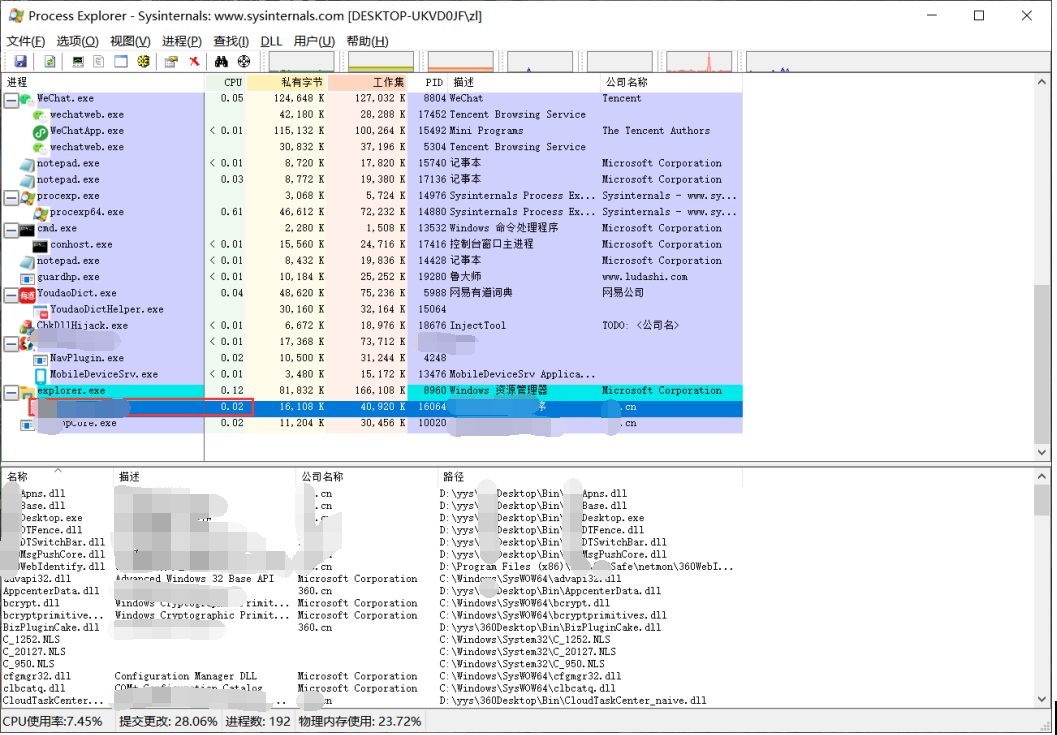
Task: Click the WeChatApp.exe green icon
Action: click(40, 131)
